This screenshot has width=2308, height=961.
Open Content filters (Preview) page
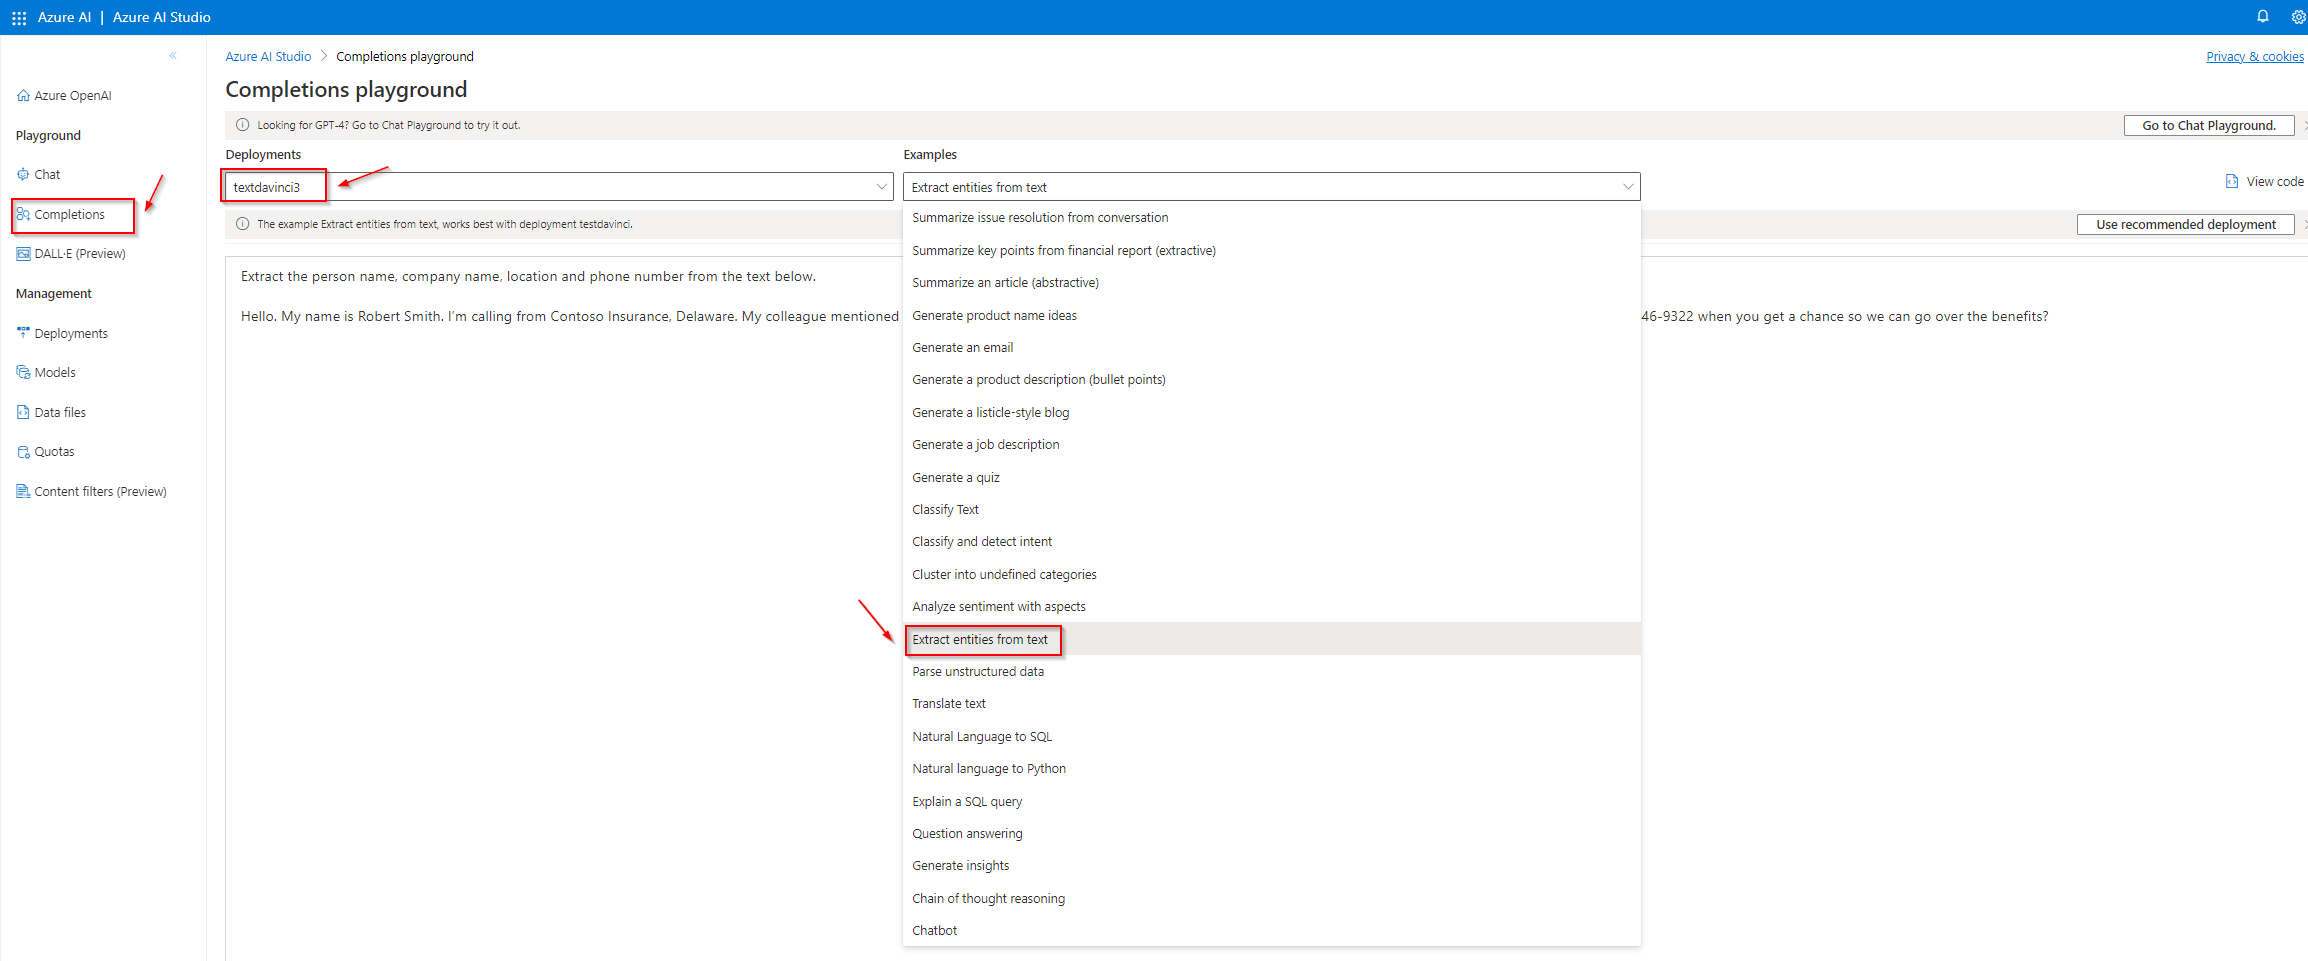(100, 491)
